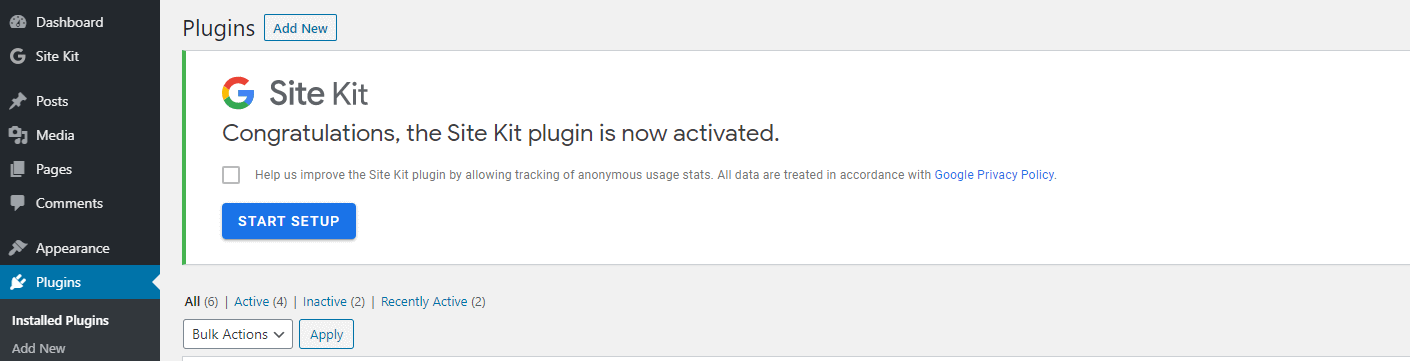Image resolution: width=1410 pixels, height=361 pixels.
Task: Click the Site Kit G icon in sidebar
Action: [x=17, y=56]
